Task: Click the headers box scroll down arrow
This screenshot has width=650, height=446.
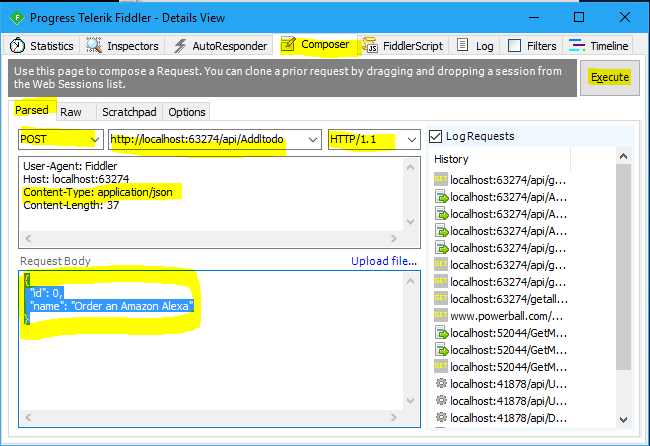Action: (x=410, y=222)
